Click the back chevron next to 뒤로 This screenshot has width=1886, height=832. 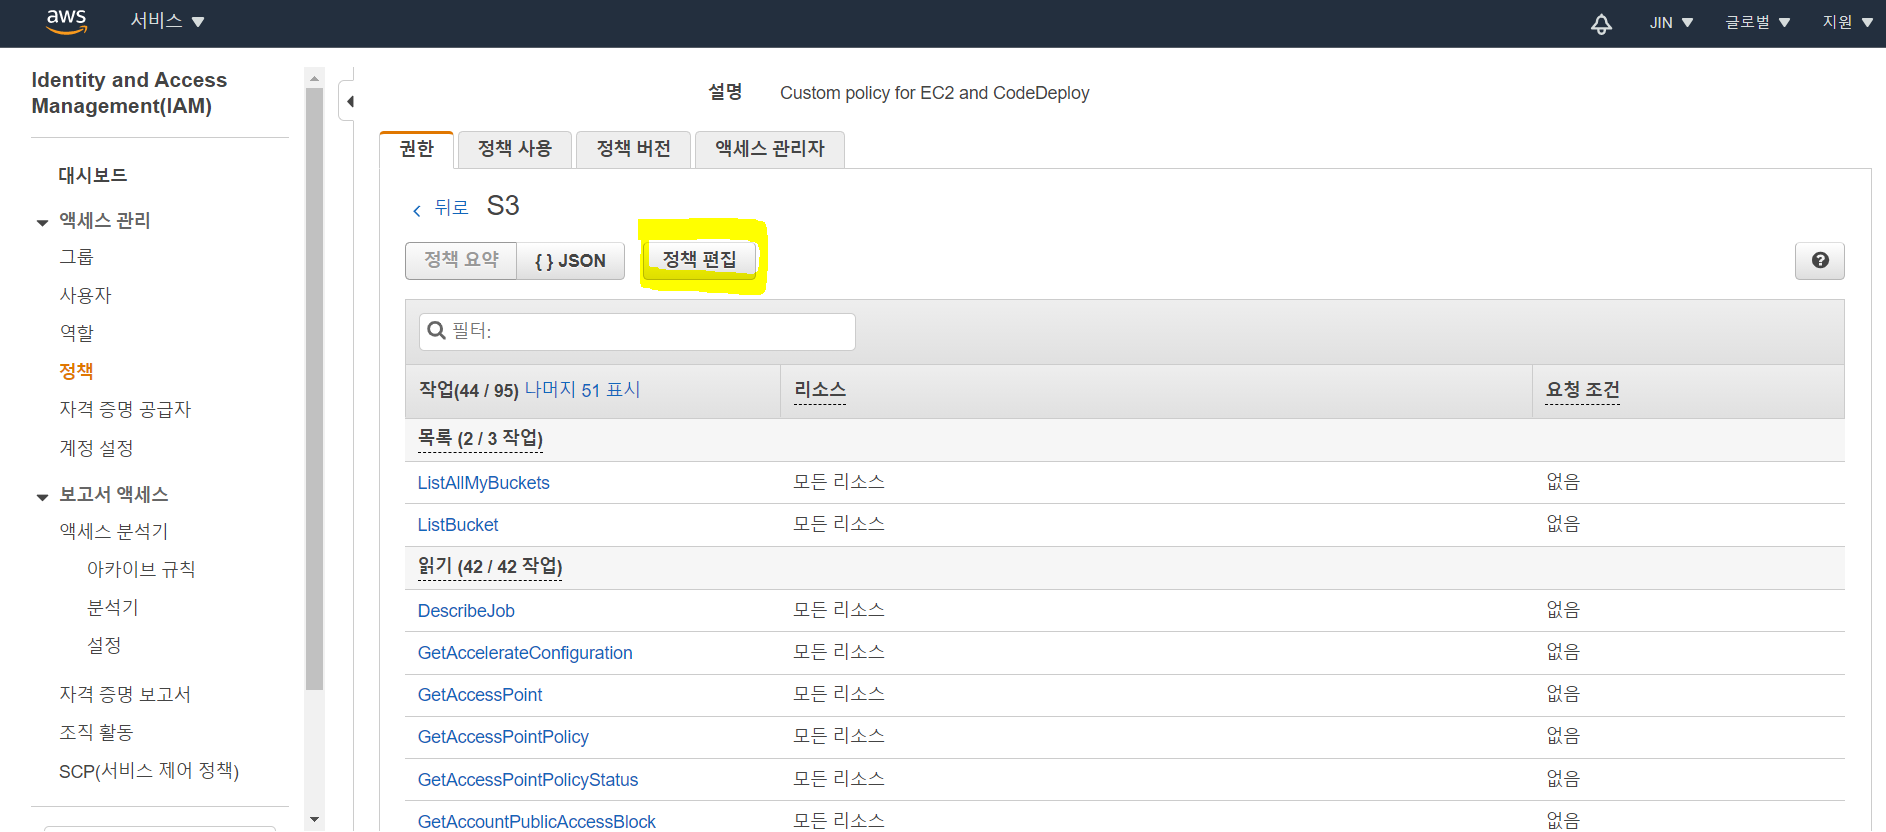tap(417, 210)
